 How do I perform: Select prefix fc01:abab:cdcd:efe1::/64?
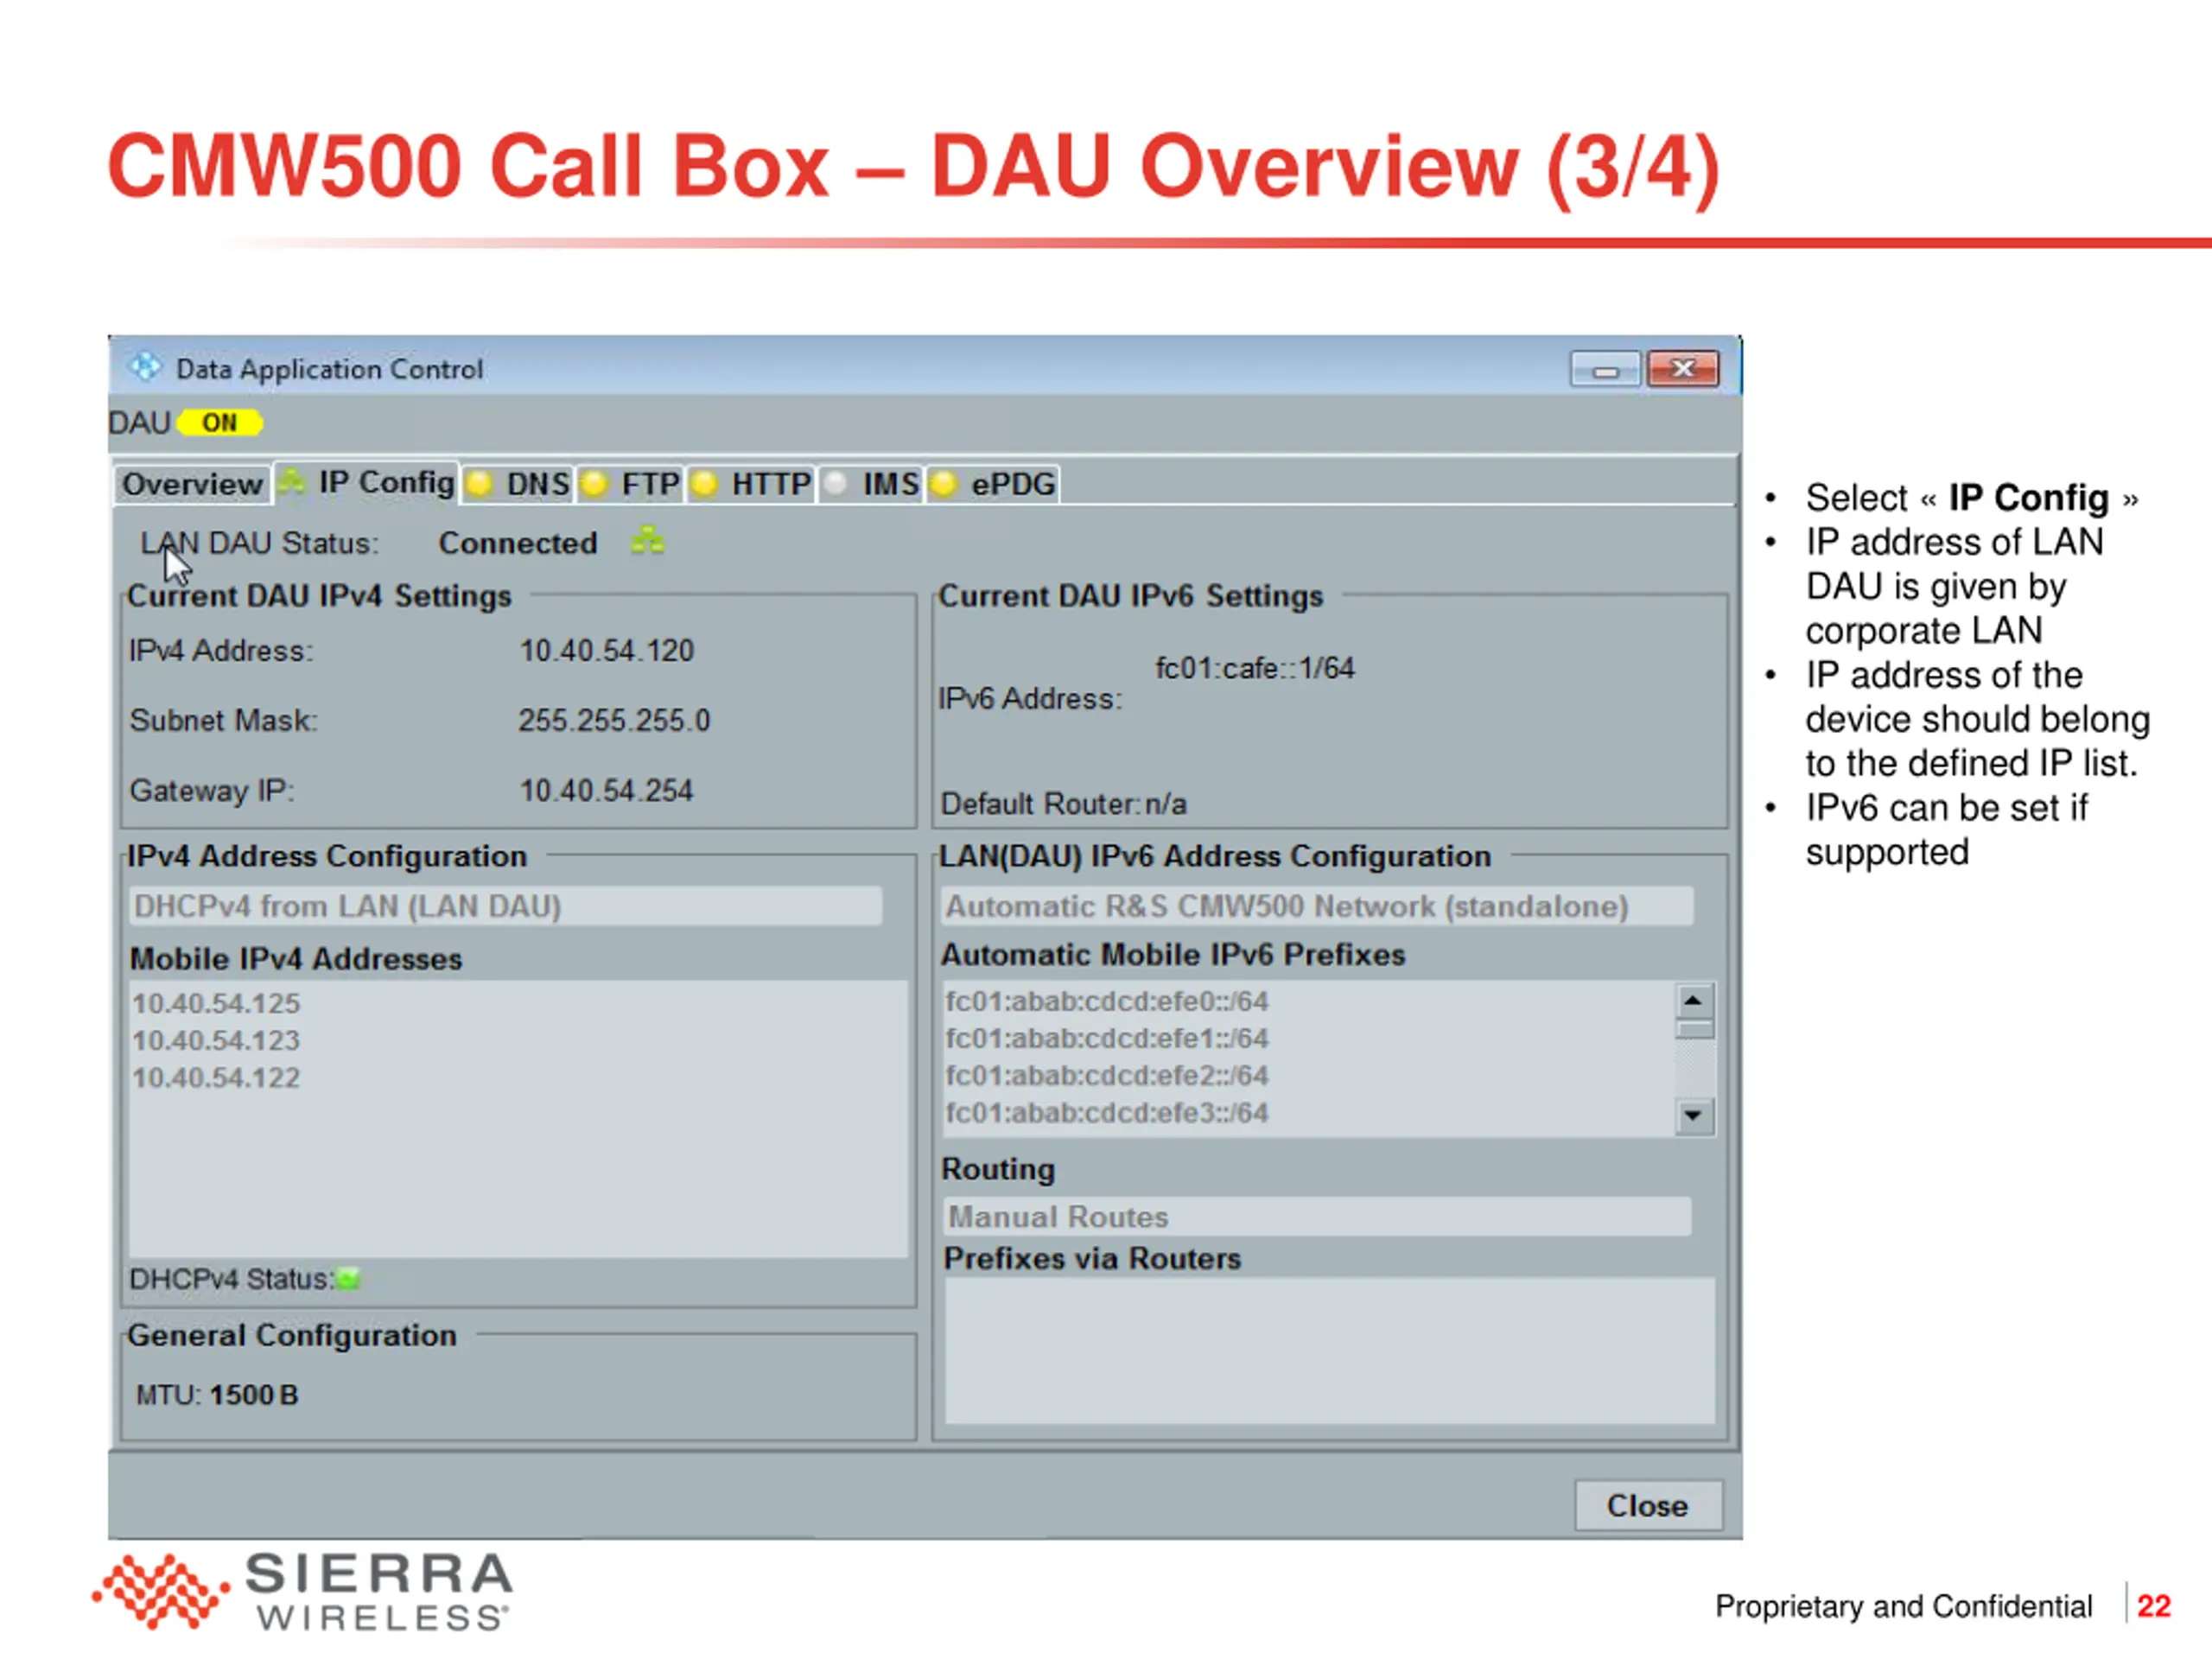pyautogui.click(x=1107, y=1039)
